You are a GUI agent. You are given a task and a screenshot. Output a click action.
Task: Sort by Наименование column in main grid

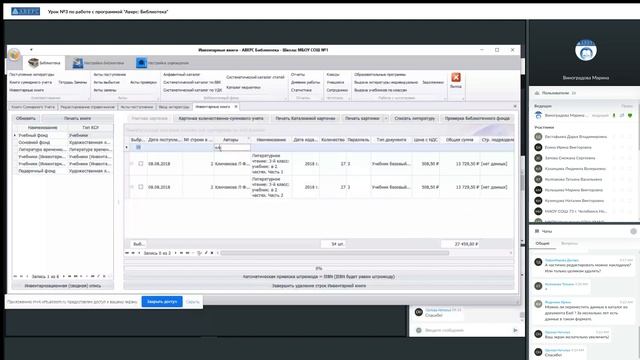click(271, 140)
